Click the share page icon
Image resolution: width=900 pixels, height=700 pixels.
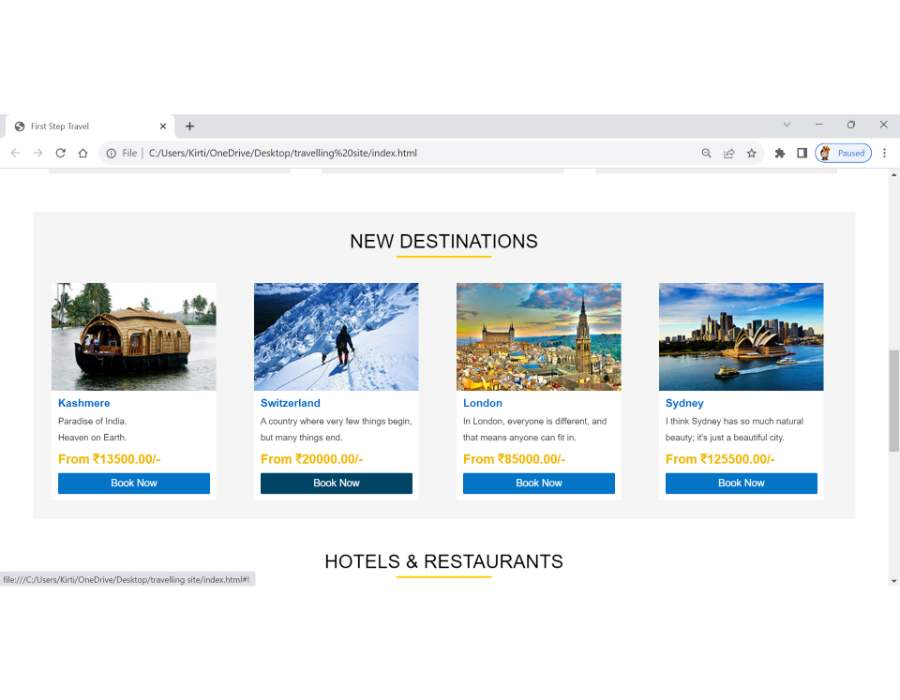pyautogui.click(x=729, y=153)
